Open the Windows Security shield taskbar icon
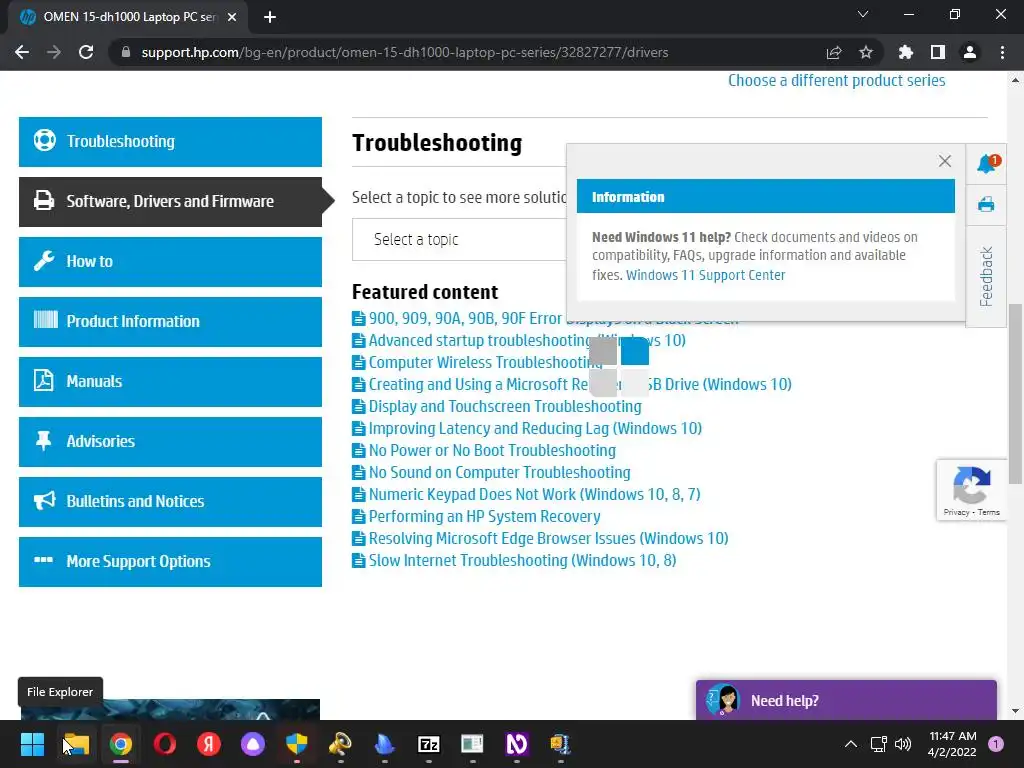The width and height of the screenshot is (1024, 768). [x=297, y=744]
